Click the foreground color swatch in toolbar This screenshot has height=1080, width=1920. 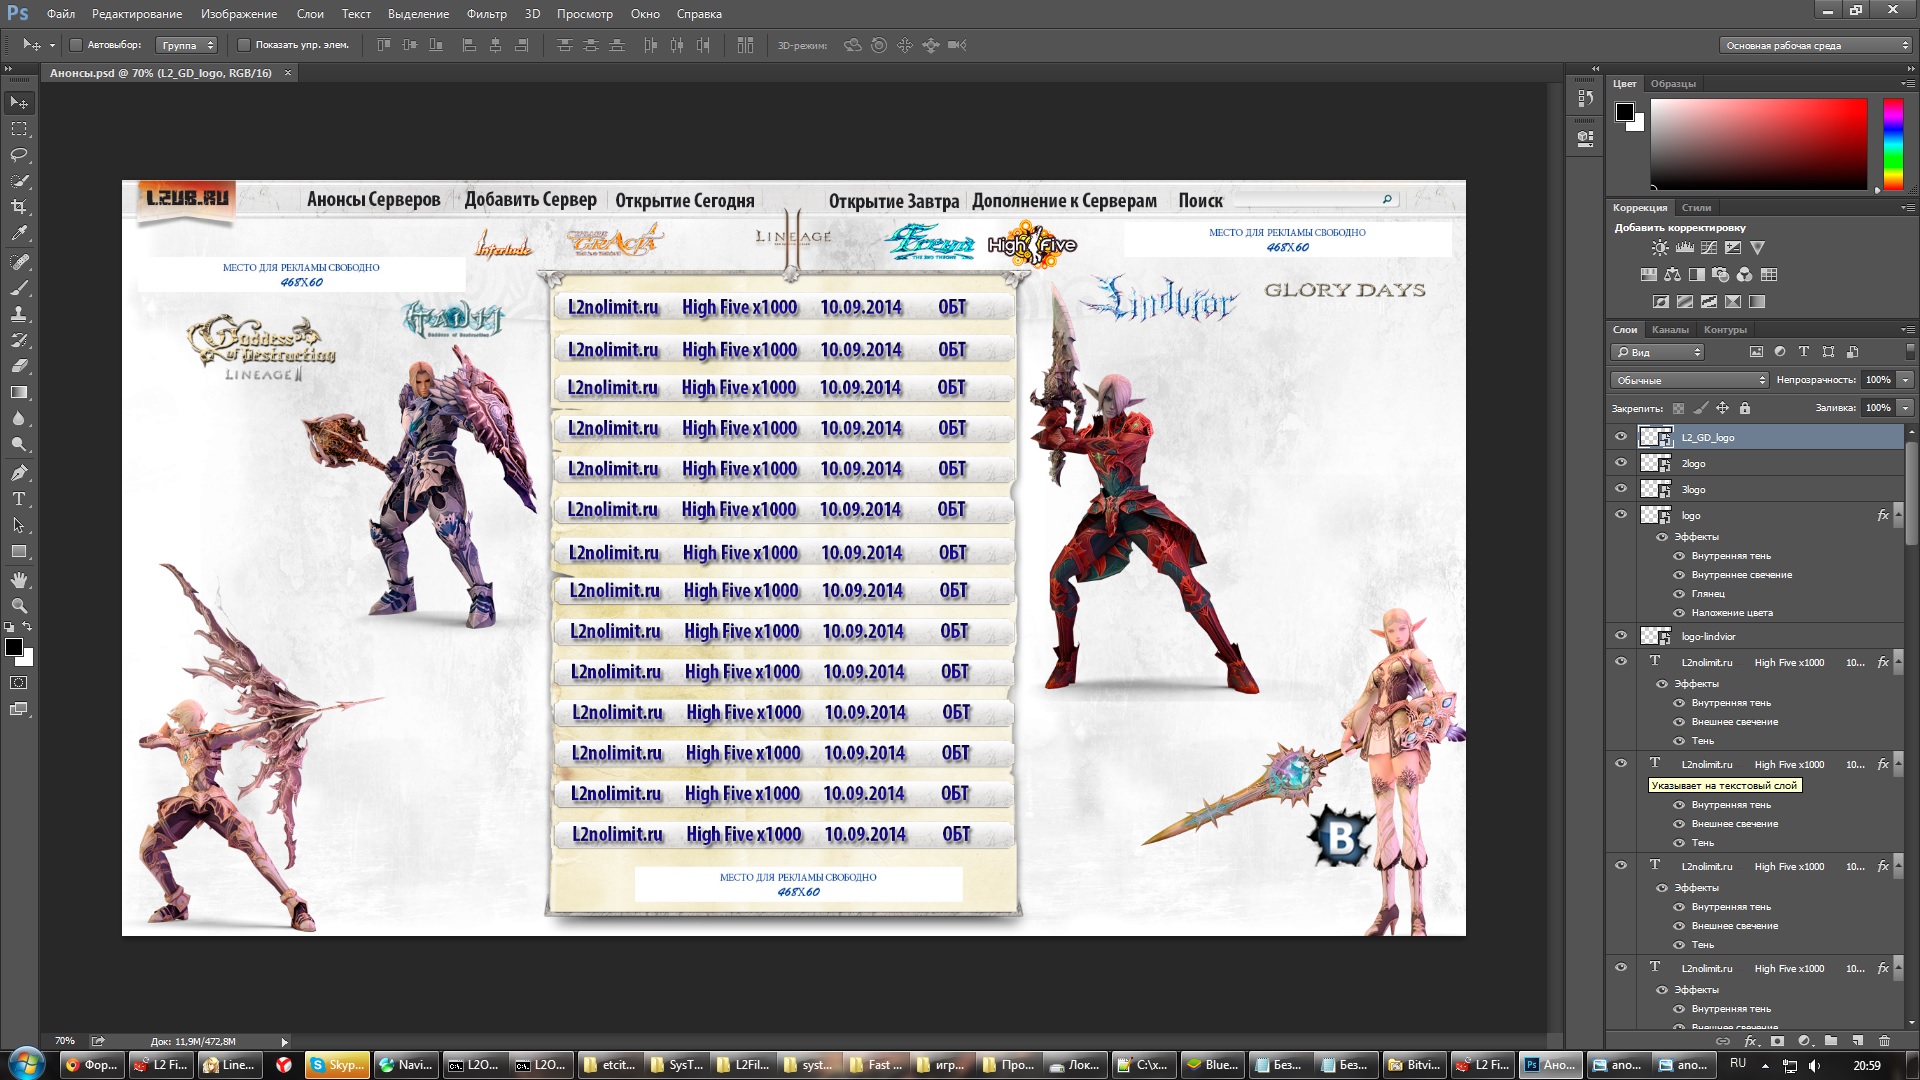(x=14, y=647)
